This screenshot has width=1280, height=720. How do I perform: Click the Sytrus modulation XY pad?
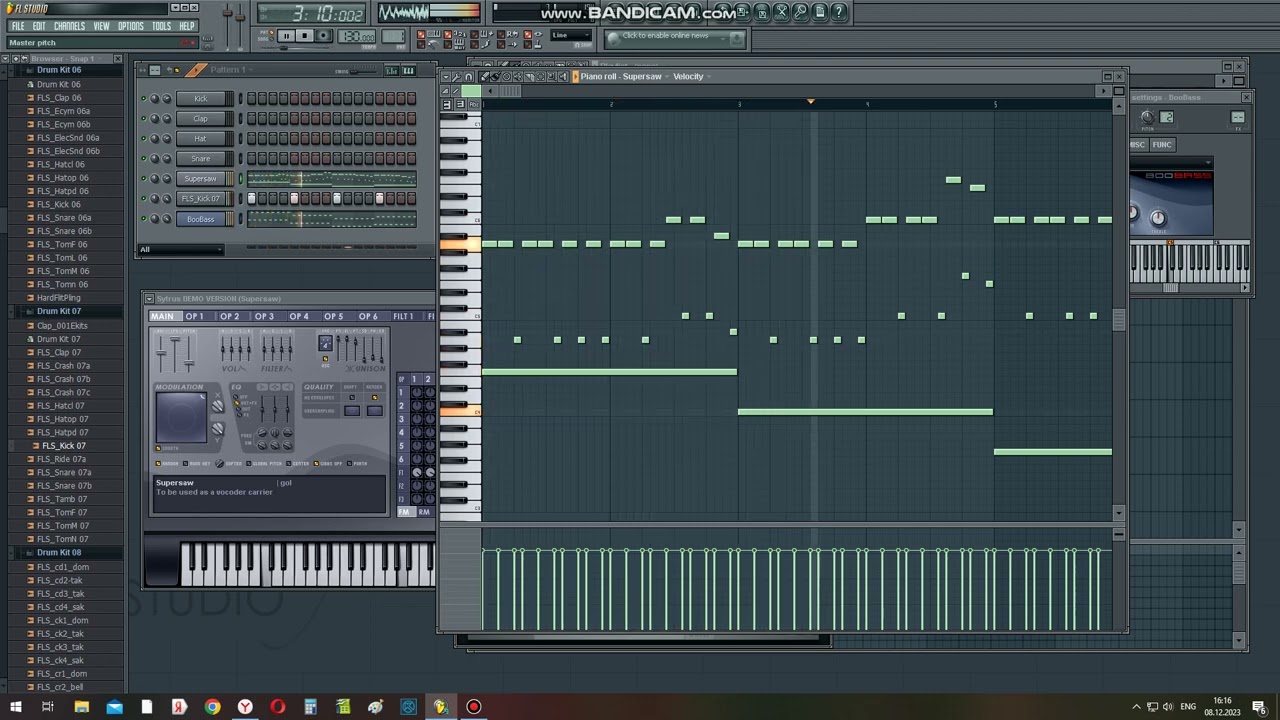[x=181, y=418]
